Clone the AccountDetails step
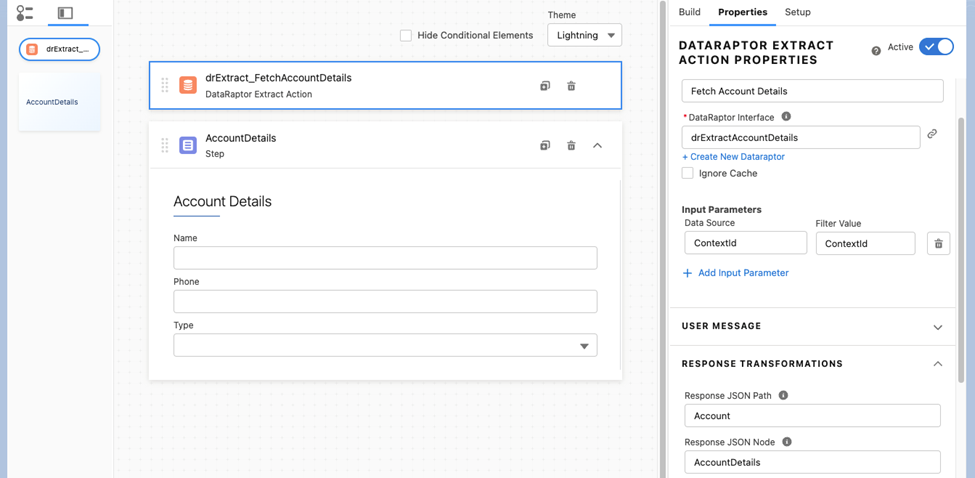This screenshot has height=478, width=975. [545, 145]
